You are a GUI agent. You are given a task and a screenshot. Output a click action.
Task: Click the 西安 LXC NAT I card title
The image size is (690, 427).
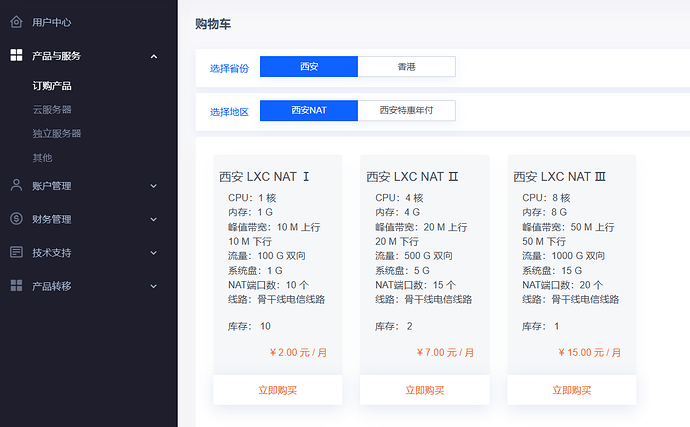pos(264,177)
